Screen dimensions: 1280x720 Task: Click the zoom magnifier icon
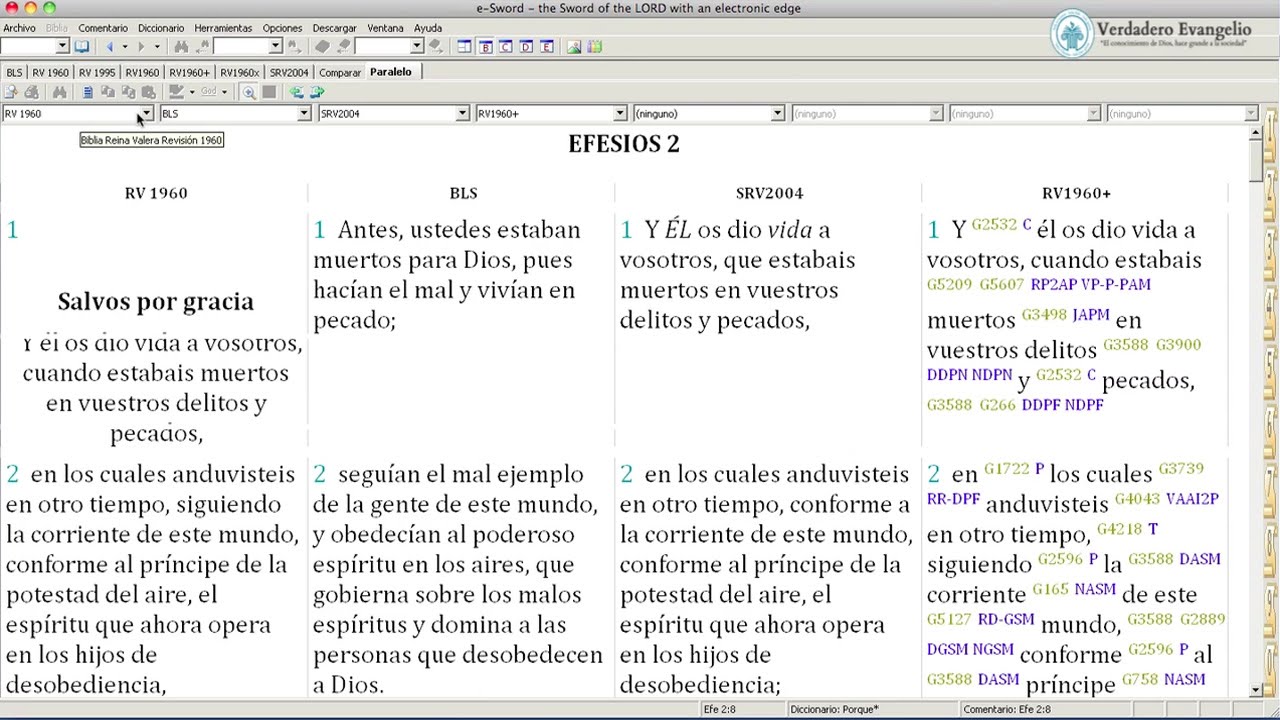[248, 92]
